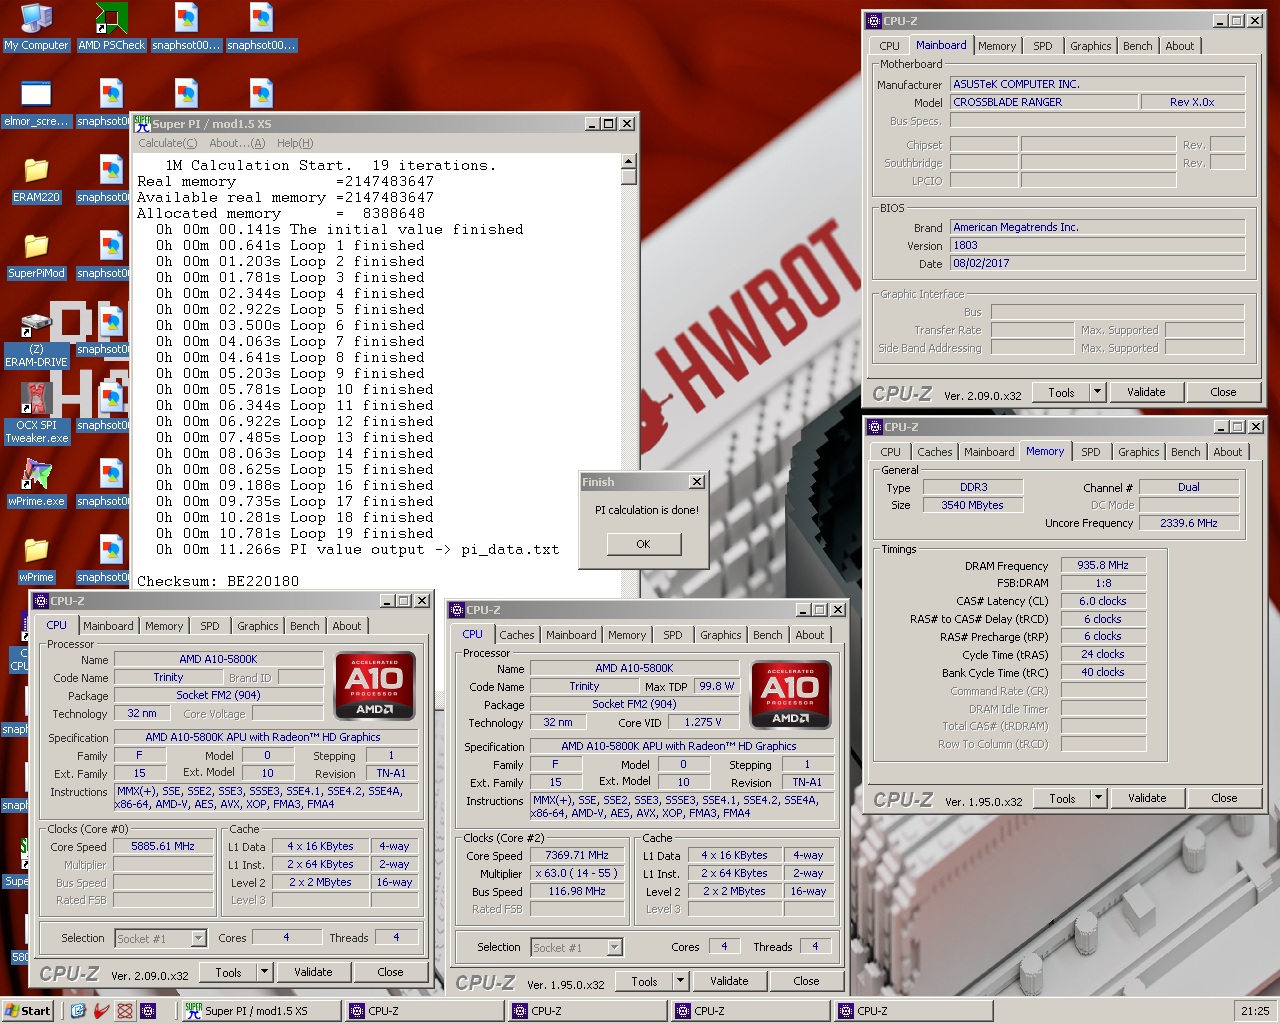Screen dimensions: 1280x1024
Task: Click the CAS# Latency value 6.0 clocks
Action: [1103, 601]
